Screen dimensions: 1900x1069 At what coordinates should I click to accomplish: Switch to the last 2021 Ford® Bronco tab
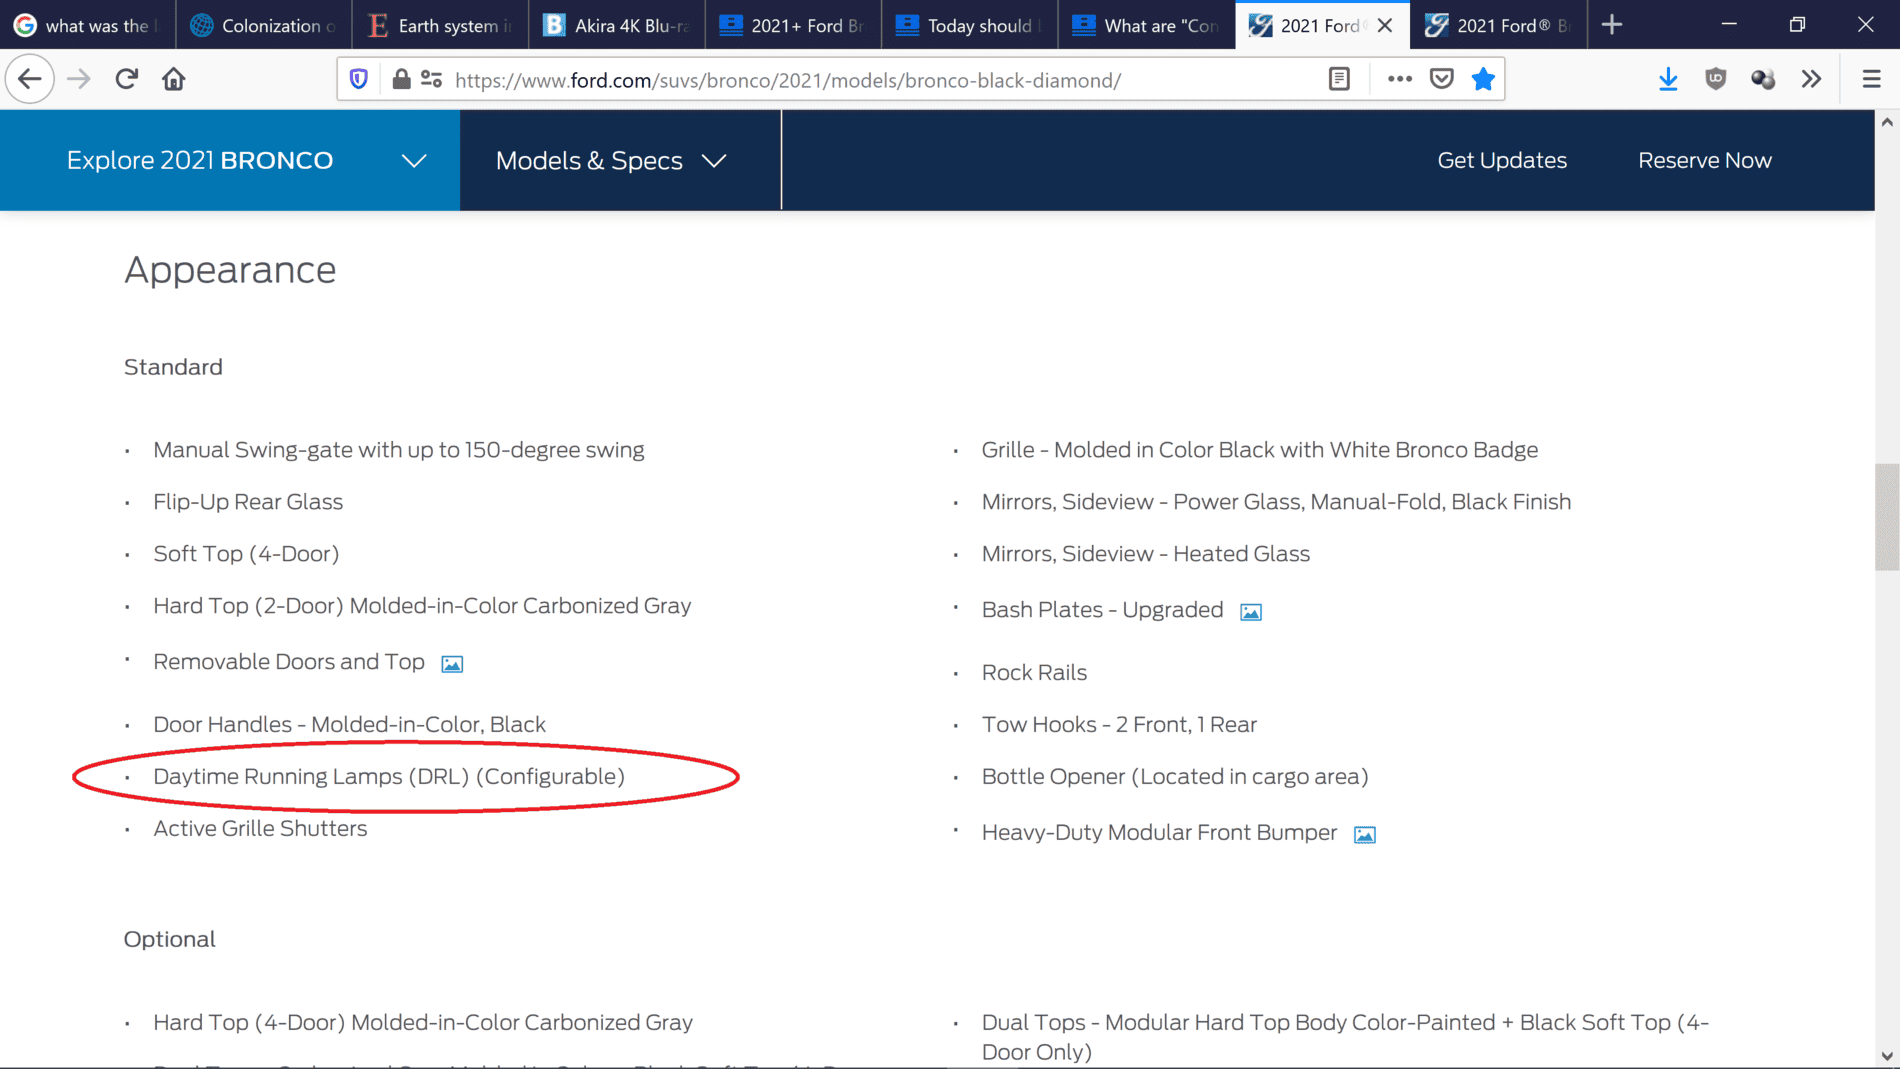point(1499,25)
